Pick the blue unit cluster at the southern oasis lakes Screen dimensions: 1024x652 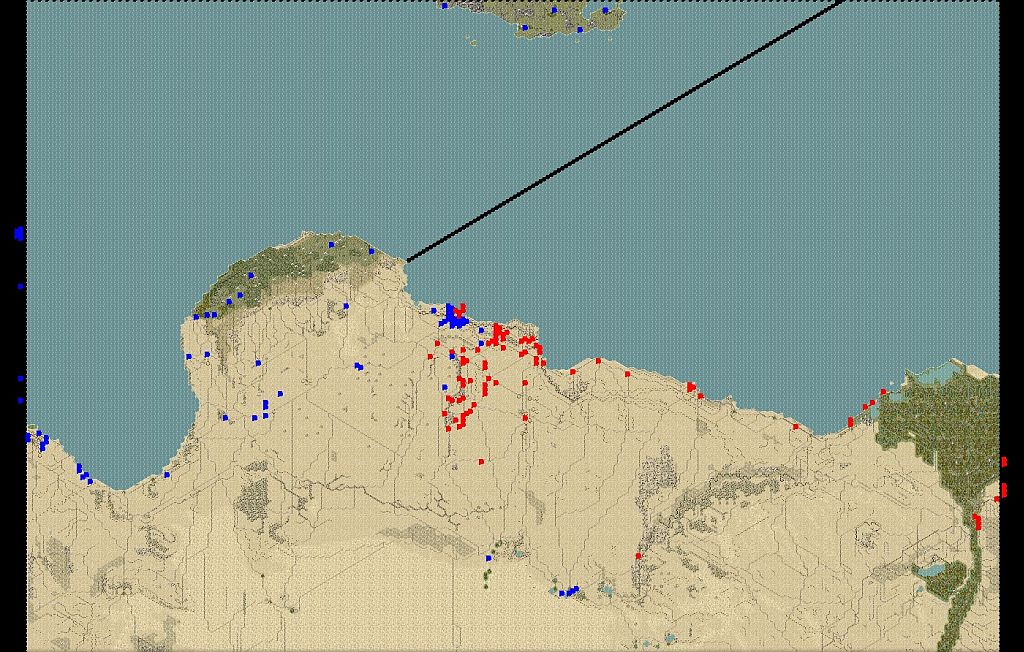(569, 591)
